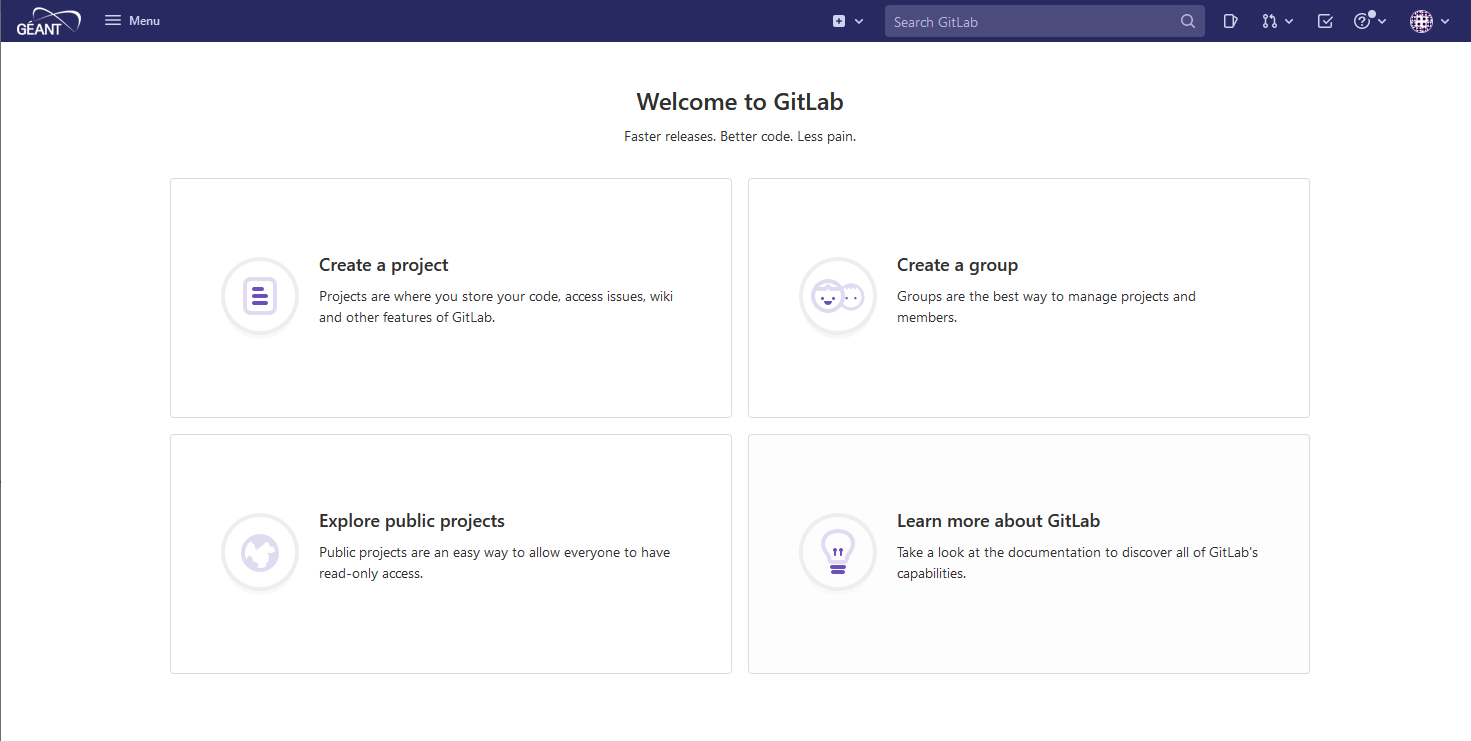Expand the user profile dropdown chevron
Viewport: 1471px width, 741px height.
click(x=1445, y=21)
